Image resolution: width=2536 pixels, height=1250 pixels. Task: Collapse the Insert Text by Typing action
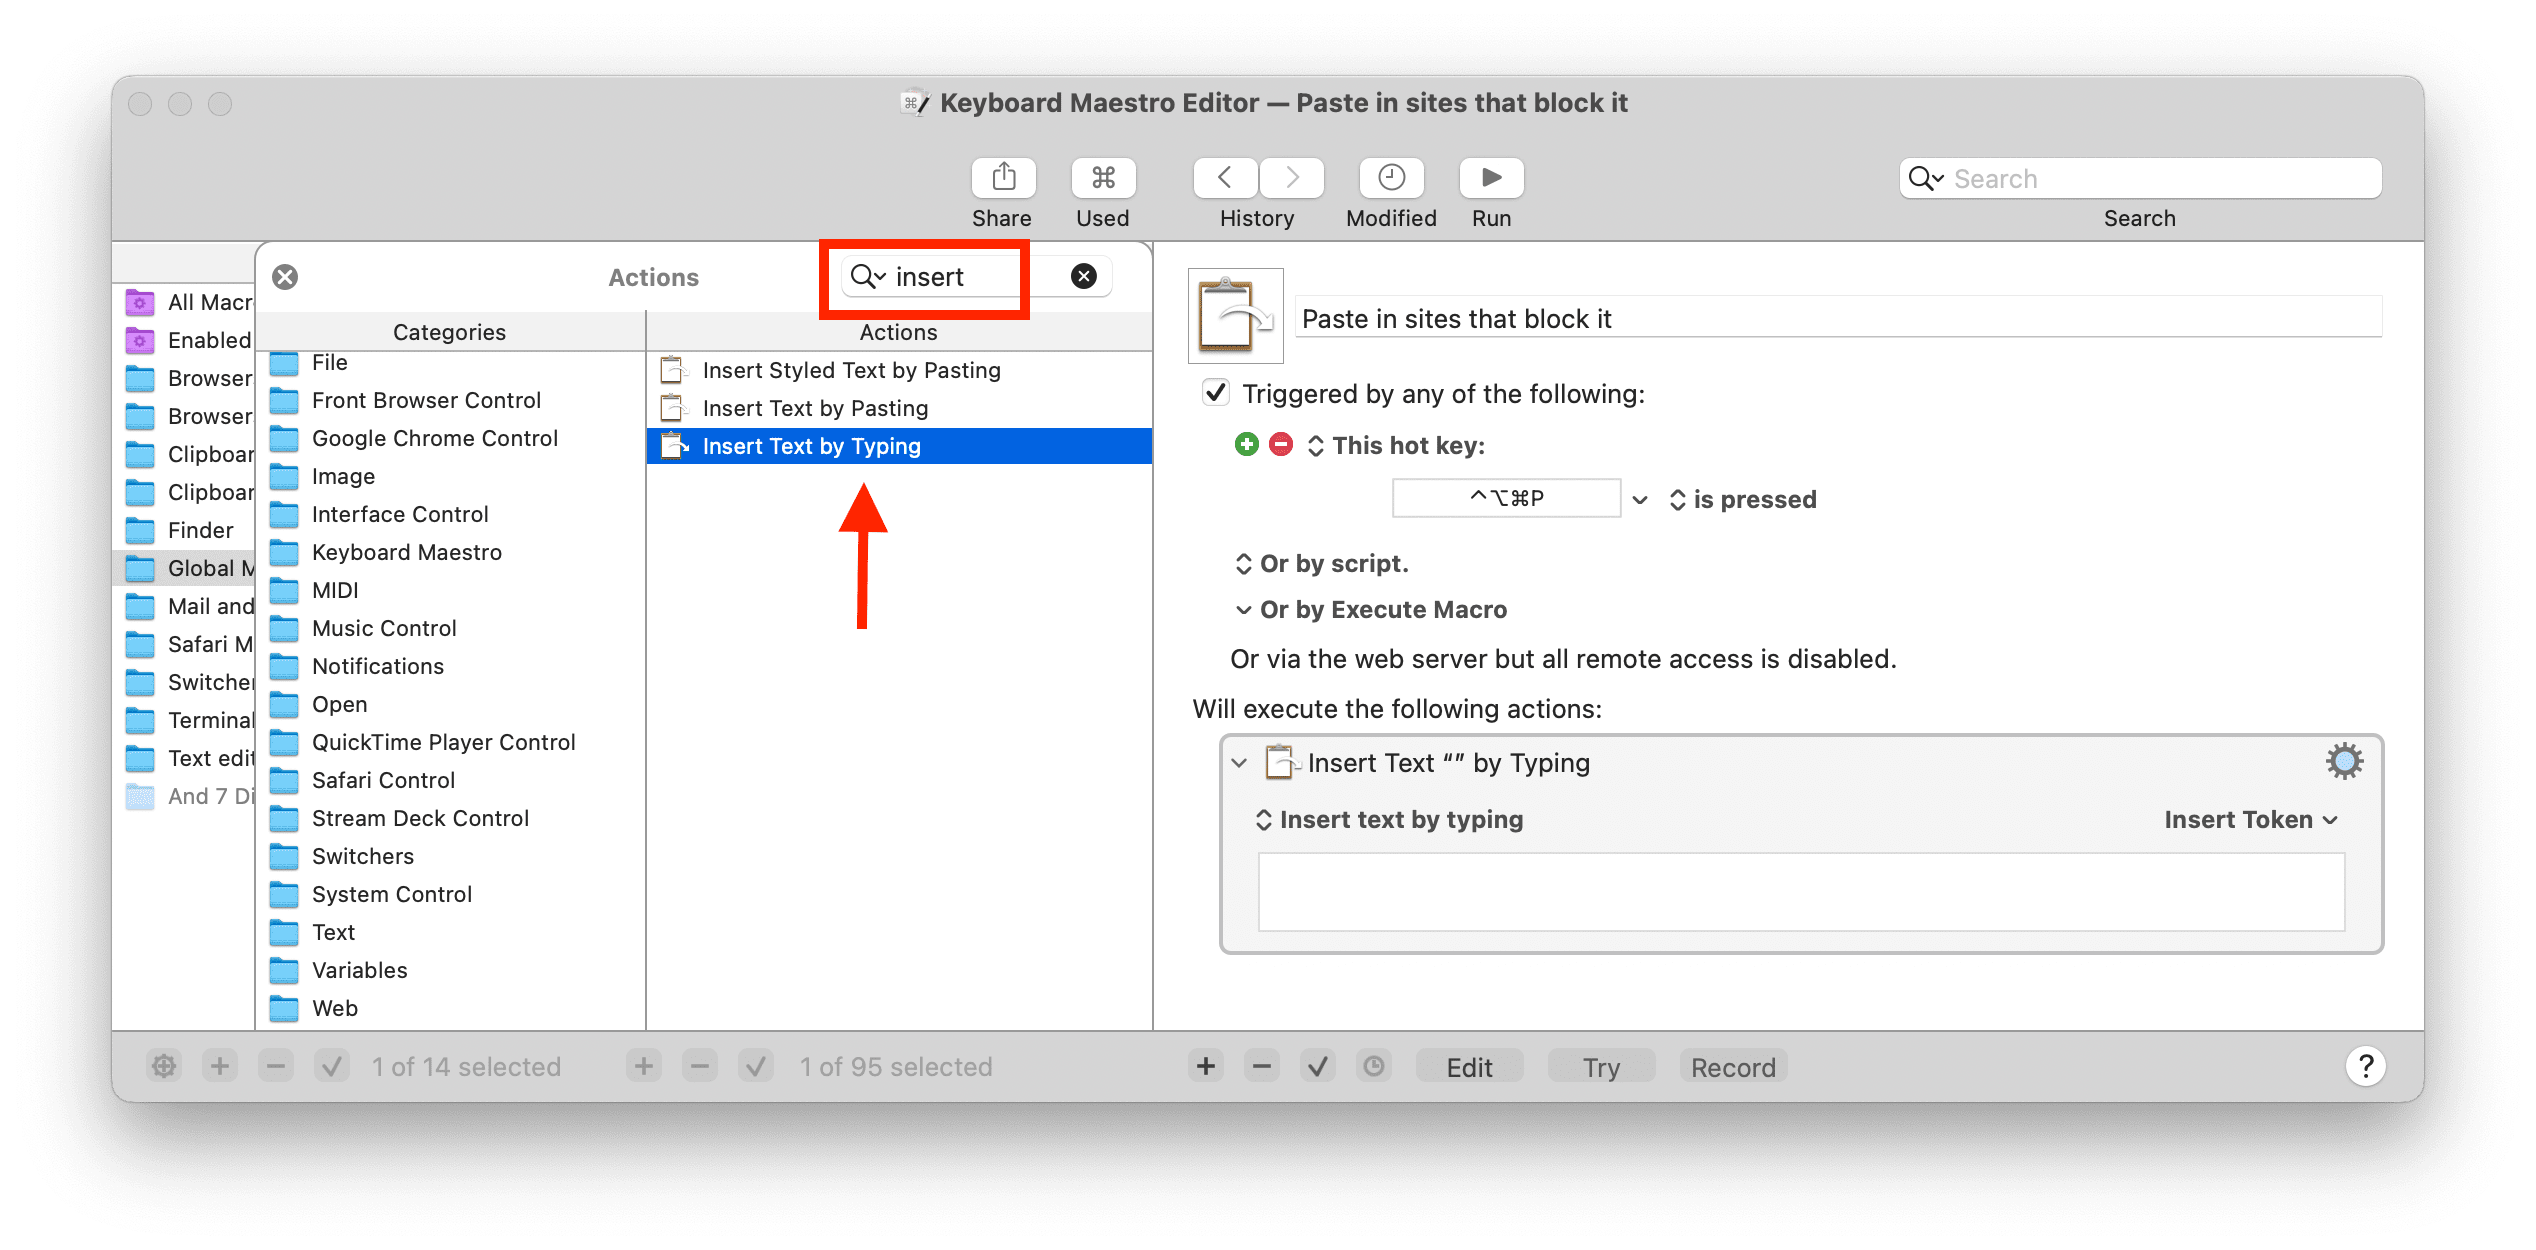point(1239,763)
